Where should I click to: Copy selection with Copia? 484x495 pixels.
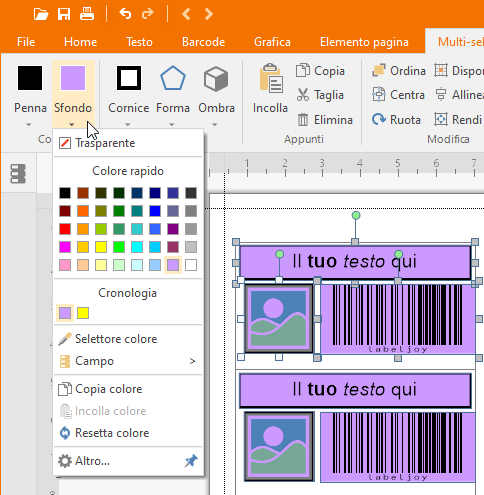coord(320,71)
